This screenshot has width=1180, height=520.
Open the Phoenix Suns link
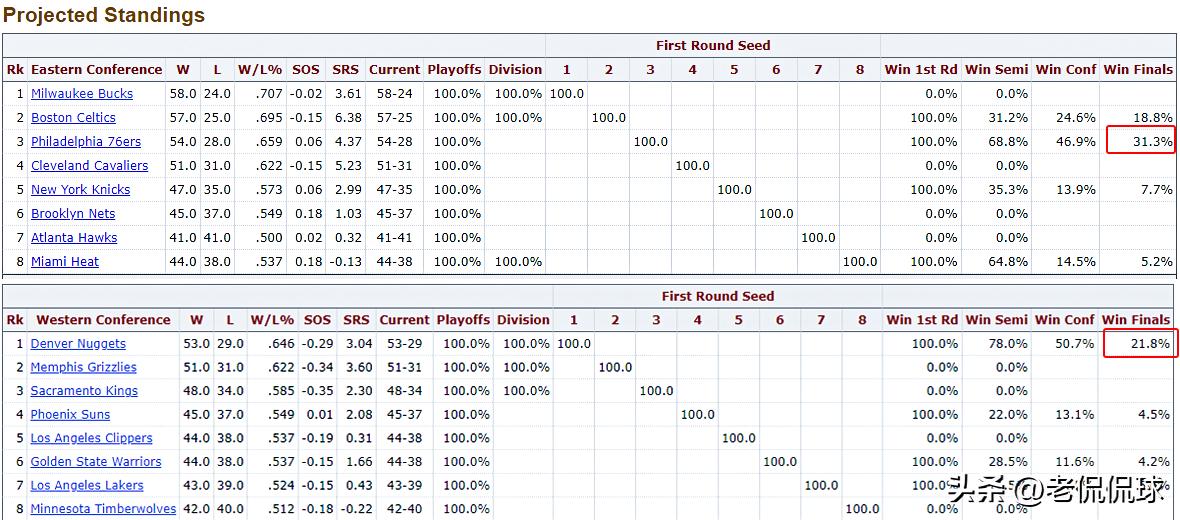point(70,415)
